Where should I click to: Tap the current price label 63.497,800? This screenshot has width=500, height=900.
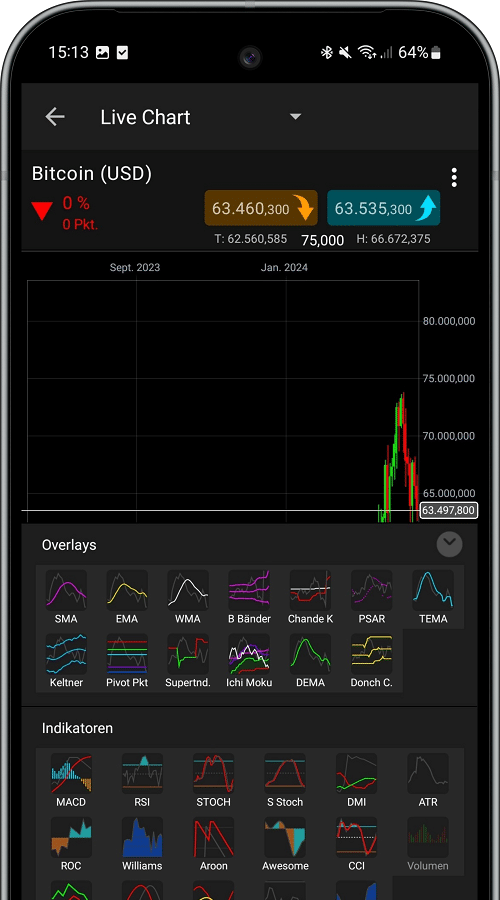449,510
